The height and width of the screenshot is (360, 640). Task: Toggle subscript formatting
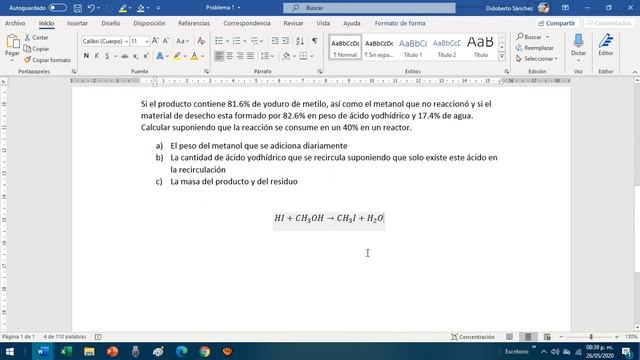(x=136, y=56)
